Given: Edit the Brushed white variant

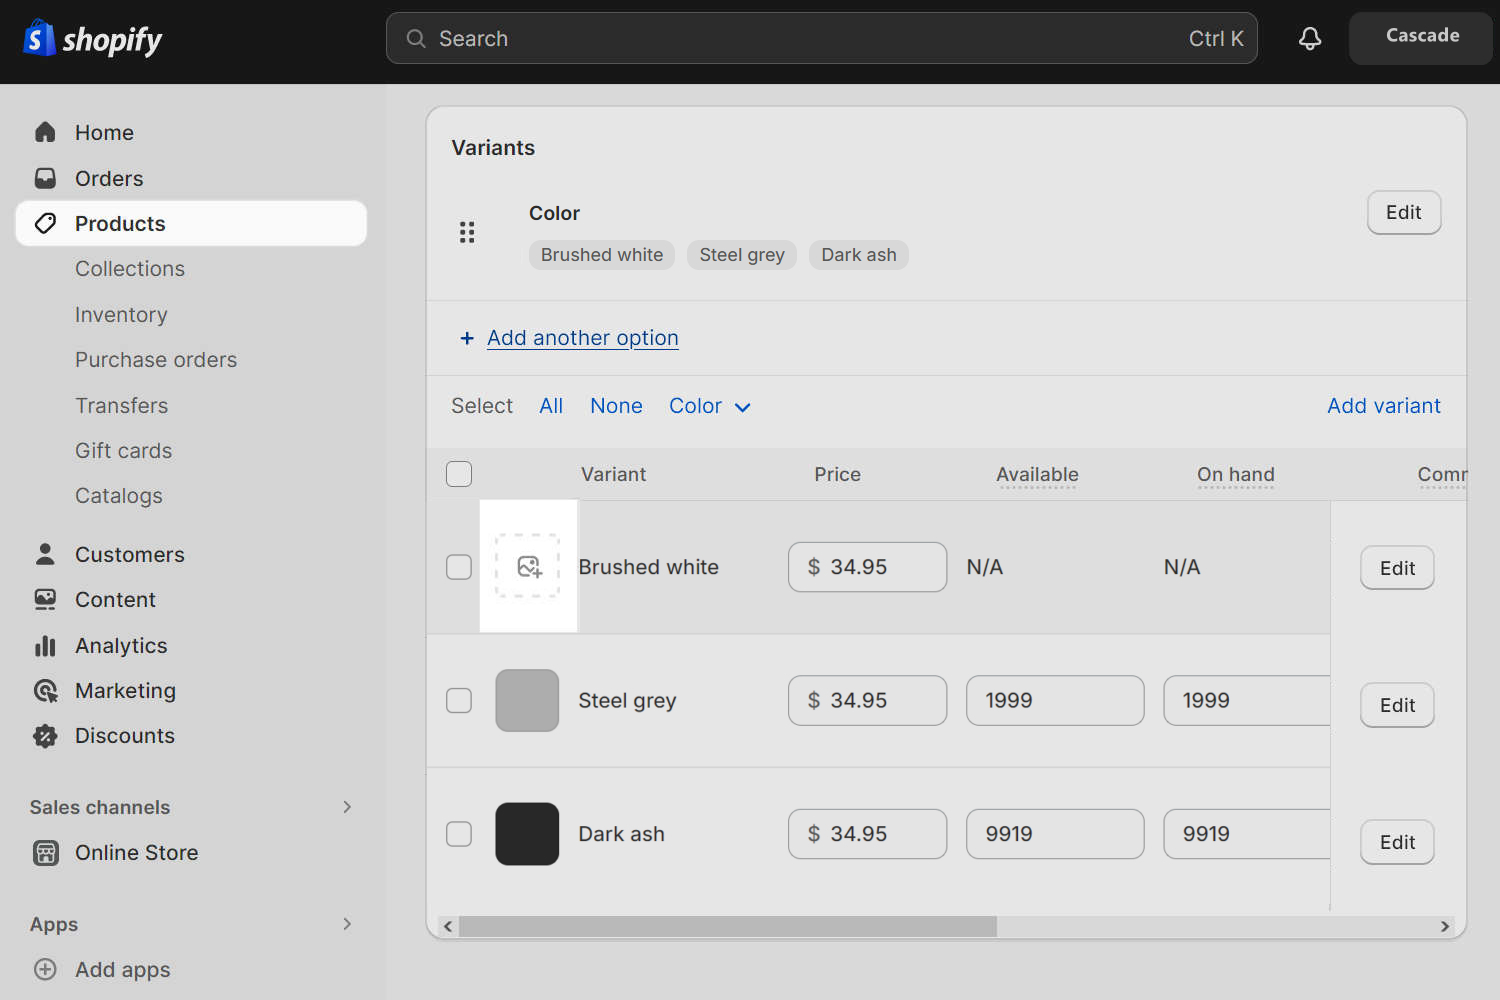Looking at the screenshot, I should tap(1397, 568).
